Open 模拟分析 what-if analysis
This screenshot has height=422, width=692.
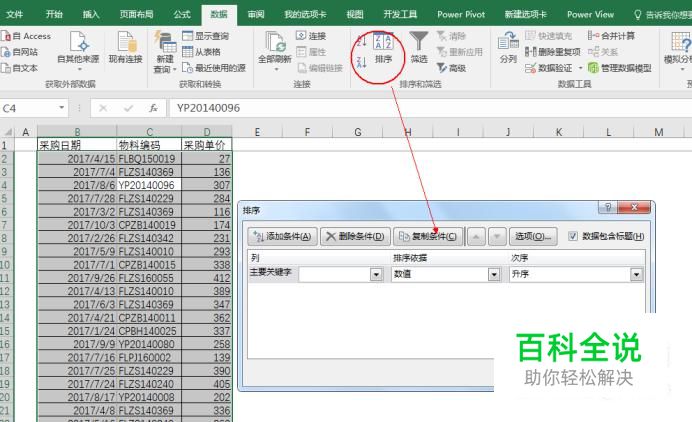[680, 50]
